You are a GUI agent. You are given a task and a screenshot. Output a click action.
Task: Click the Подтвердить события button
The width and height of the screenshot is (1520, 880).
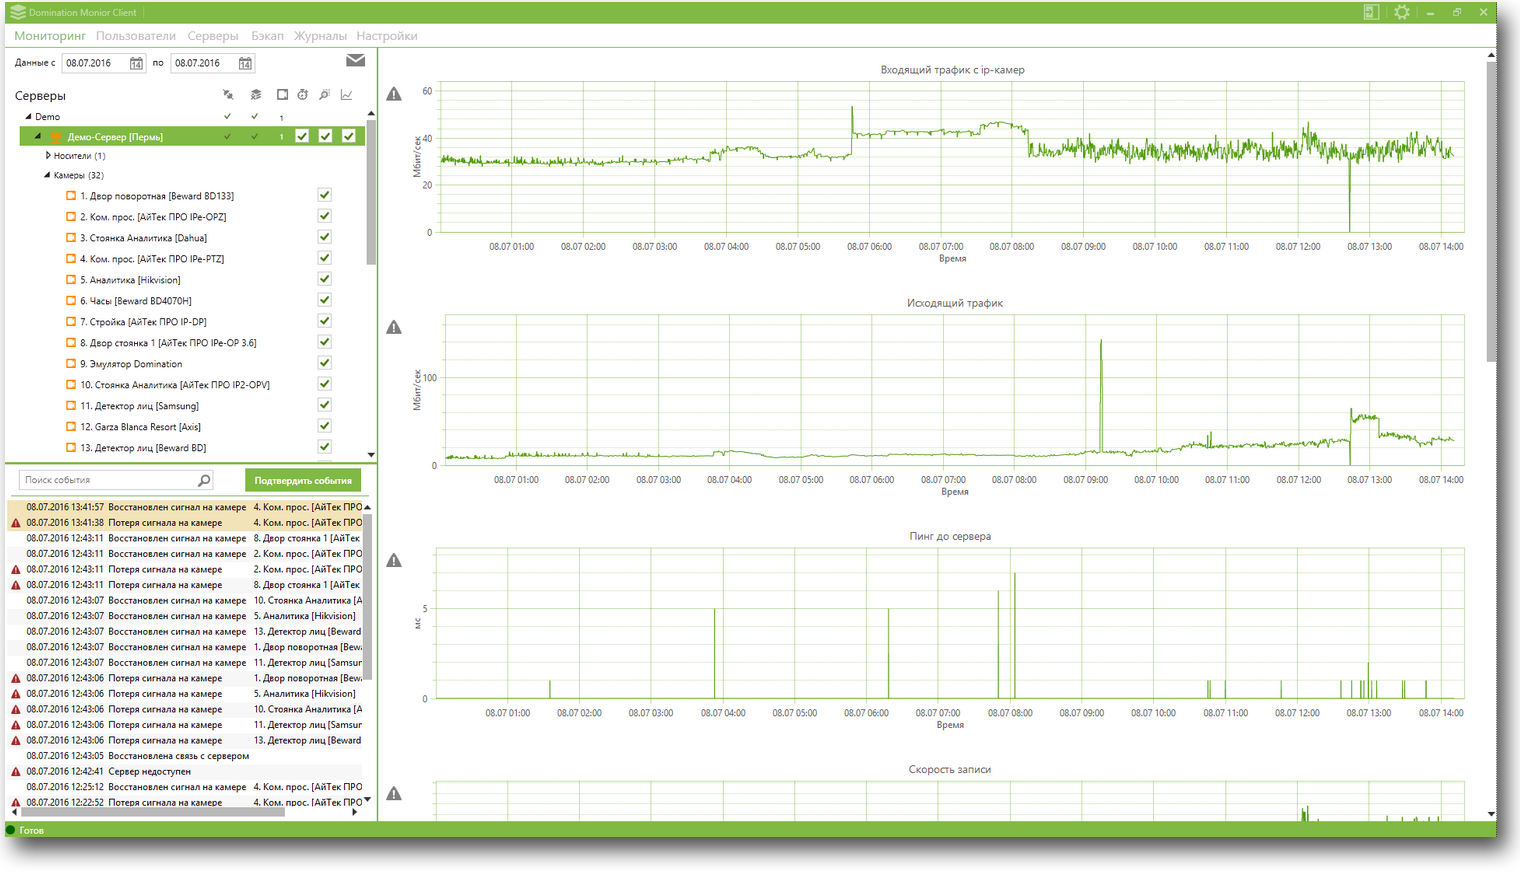303,481
